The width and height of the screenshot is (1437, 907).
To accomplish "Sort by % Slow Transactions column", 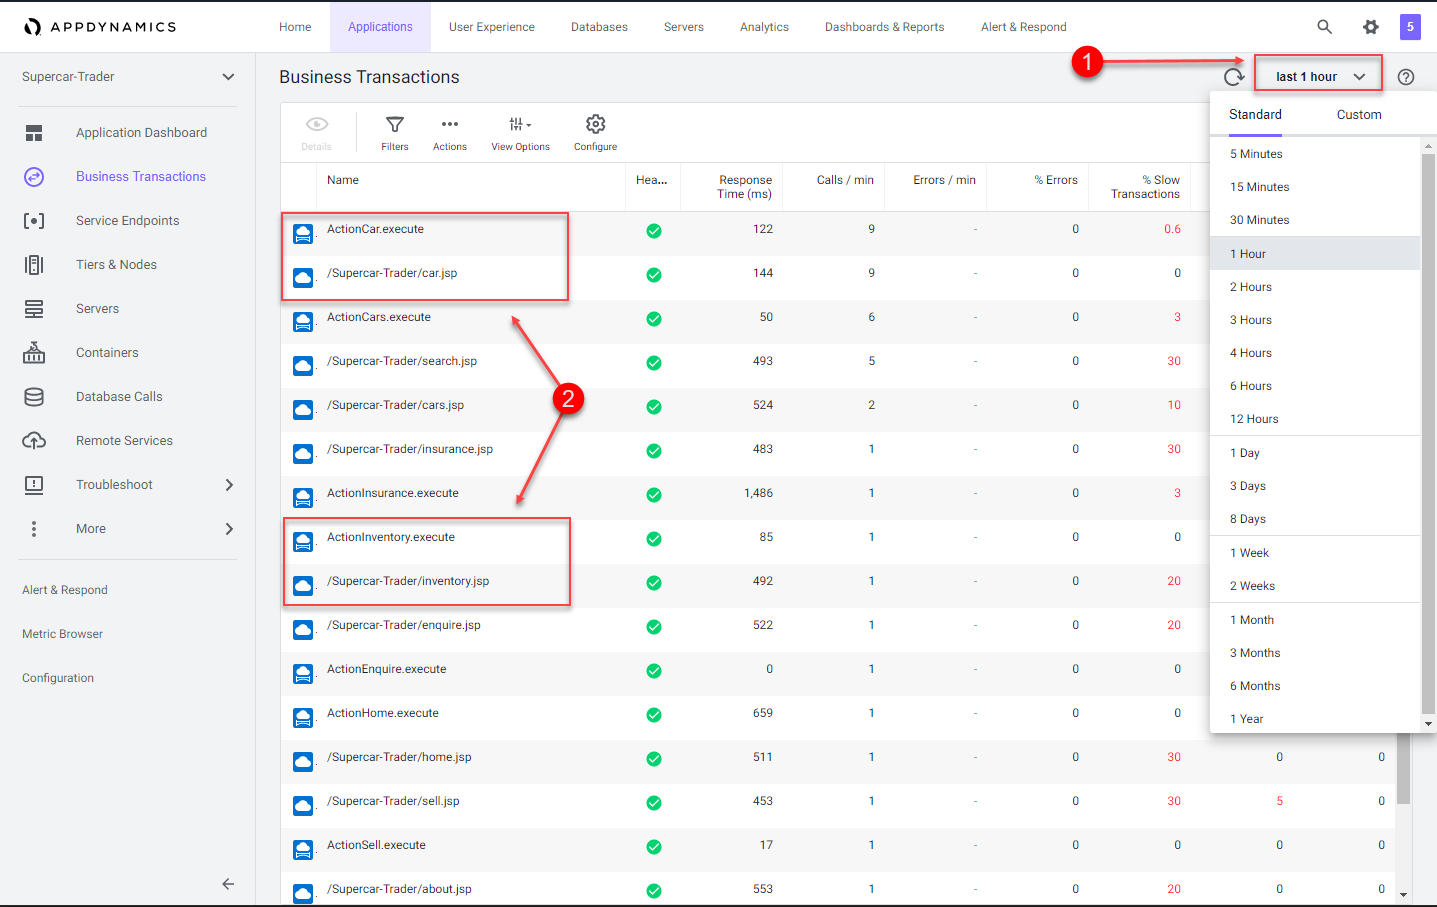I will [1145, 187].
